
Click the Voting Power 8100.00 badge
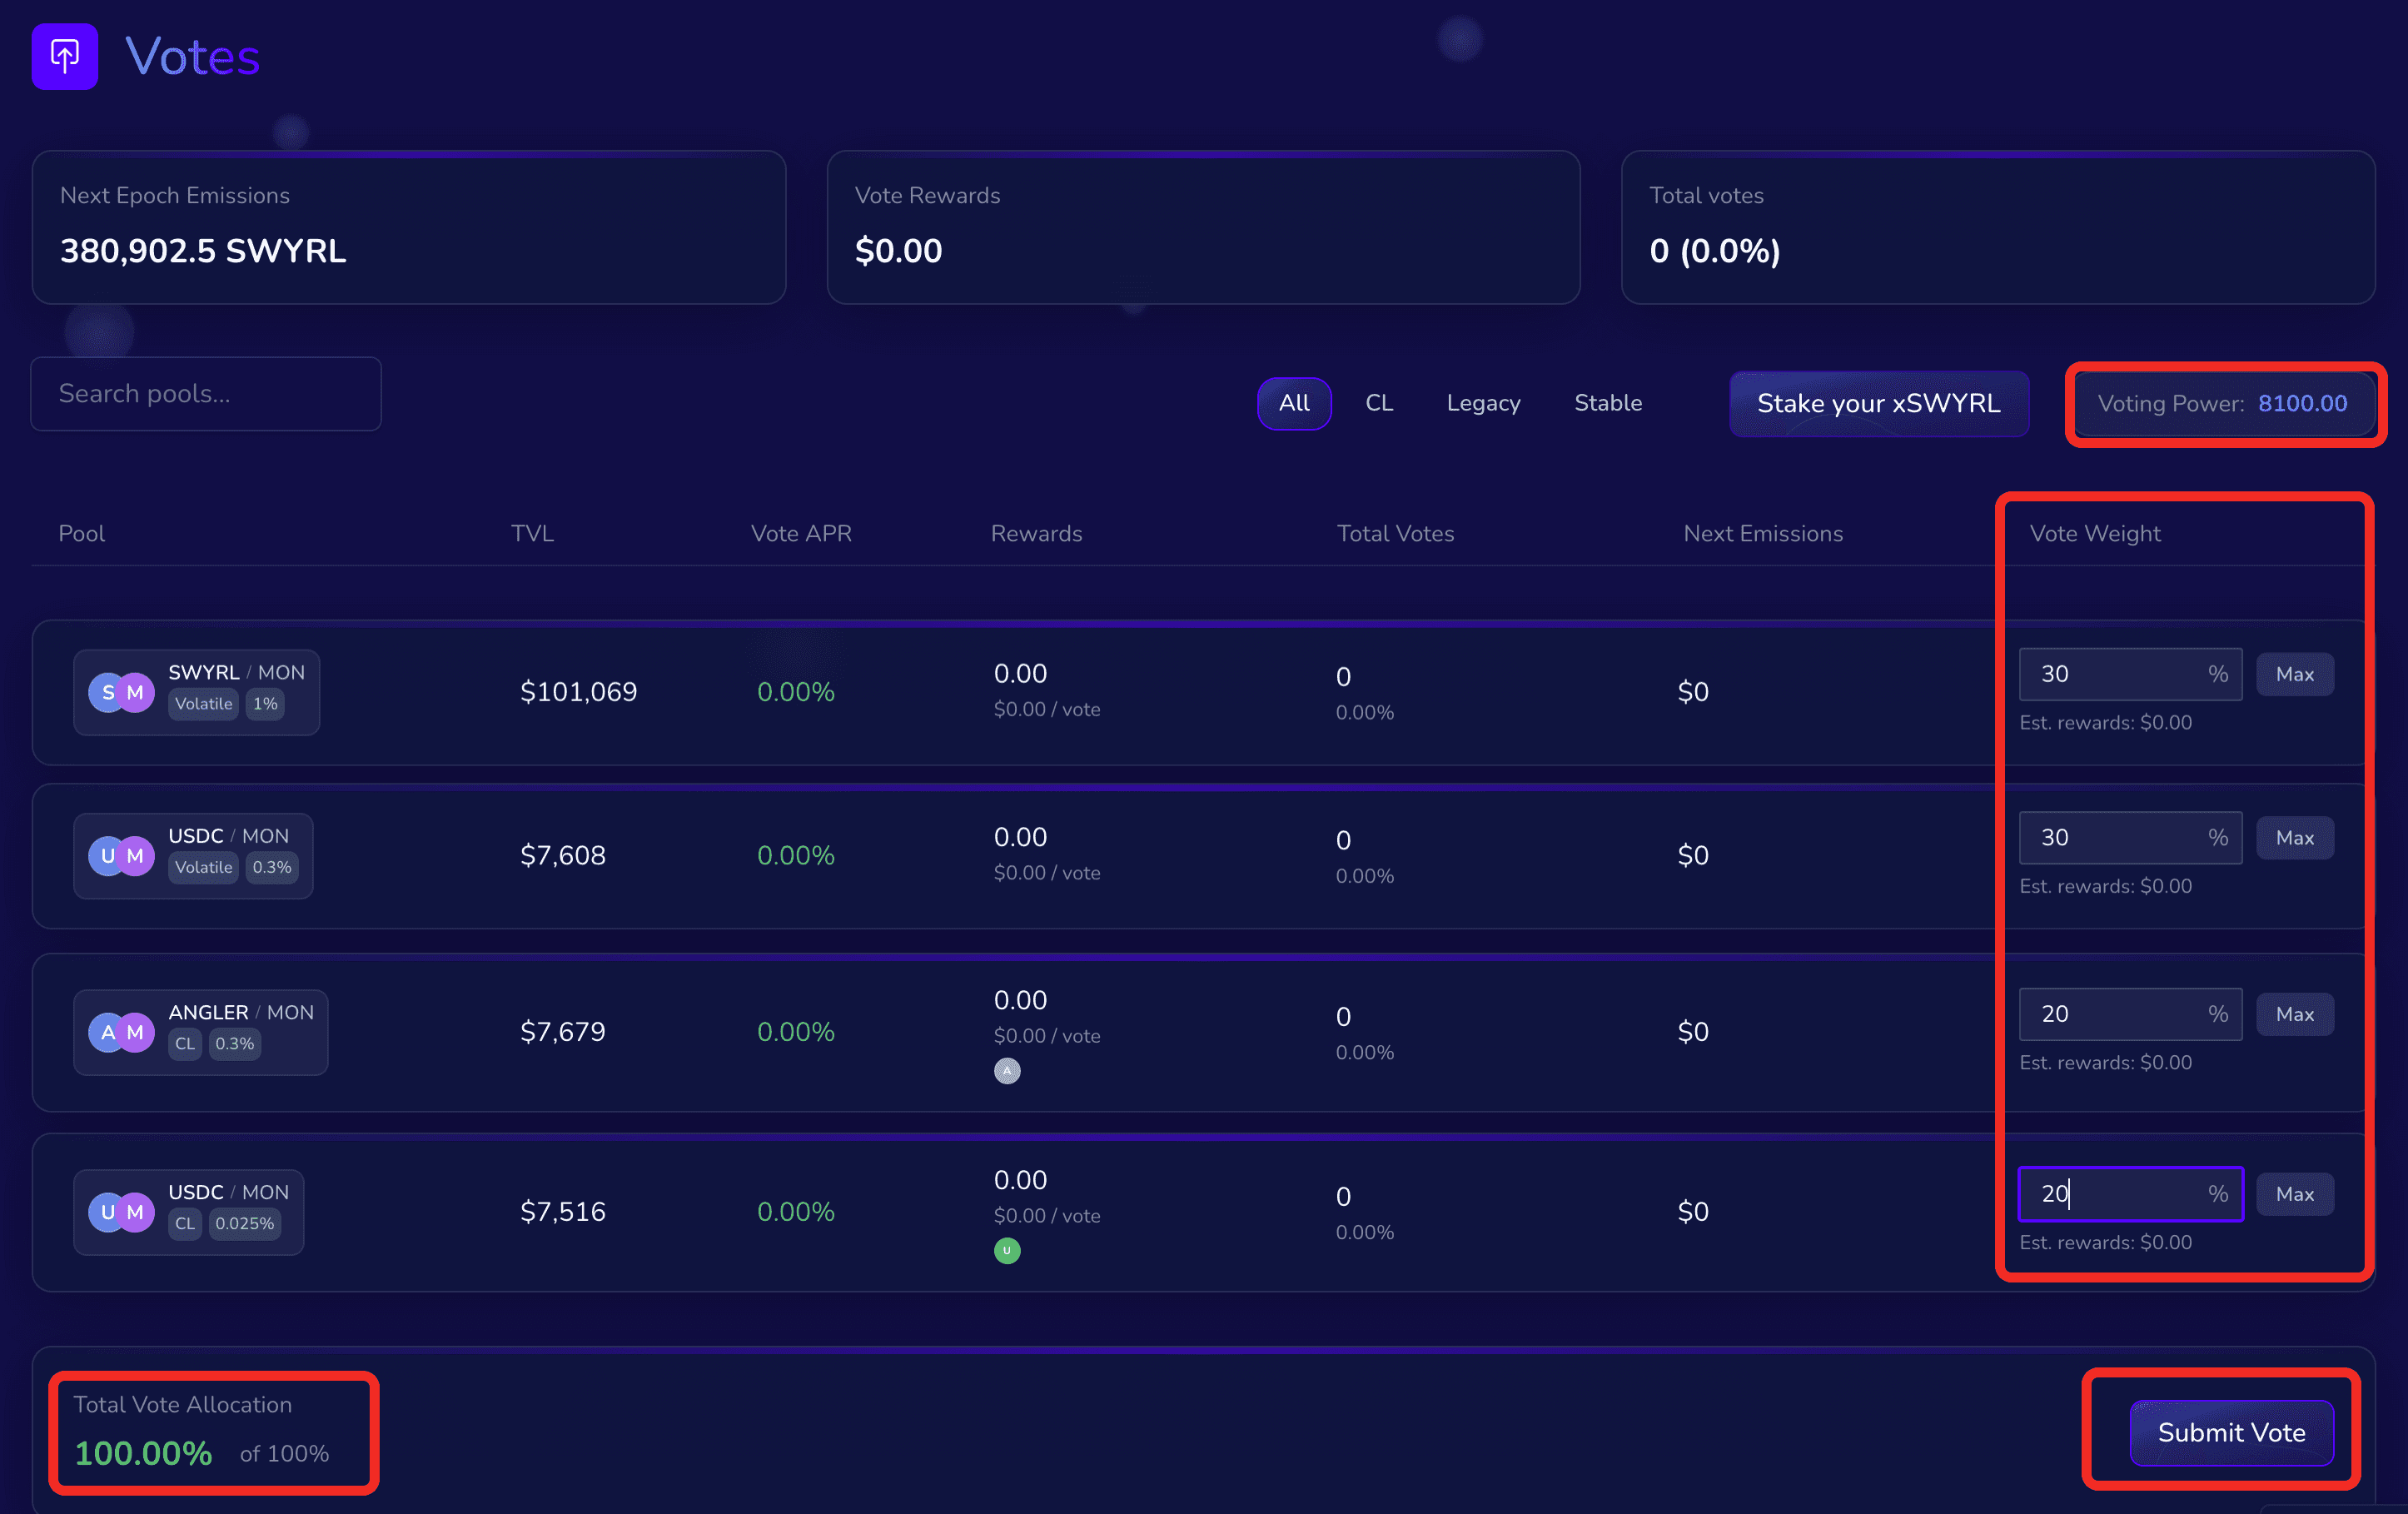[x=2222, y=403]
